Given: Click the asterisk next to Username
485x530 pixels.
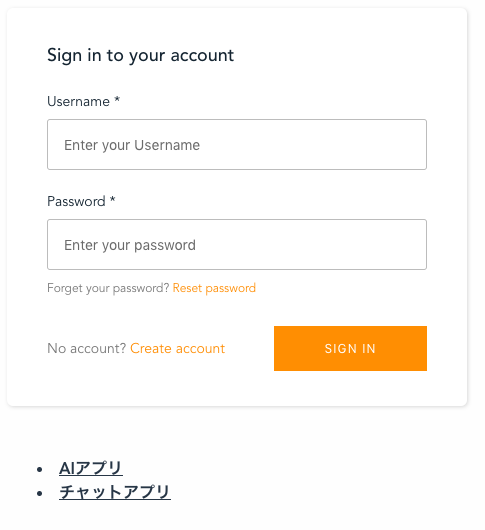Looking at the screenshot, I should (x=117, y=99).
